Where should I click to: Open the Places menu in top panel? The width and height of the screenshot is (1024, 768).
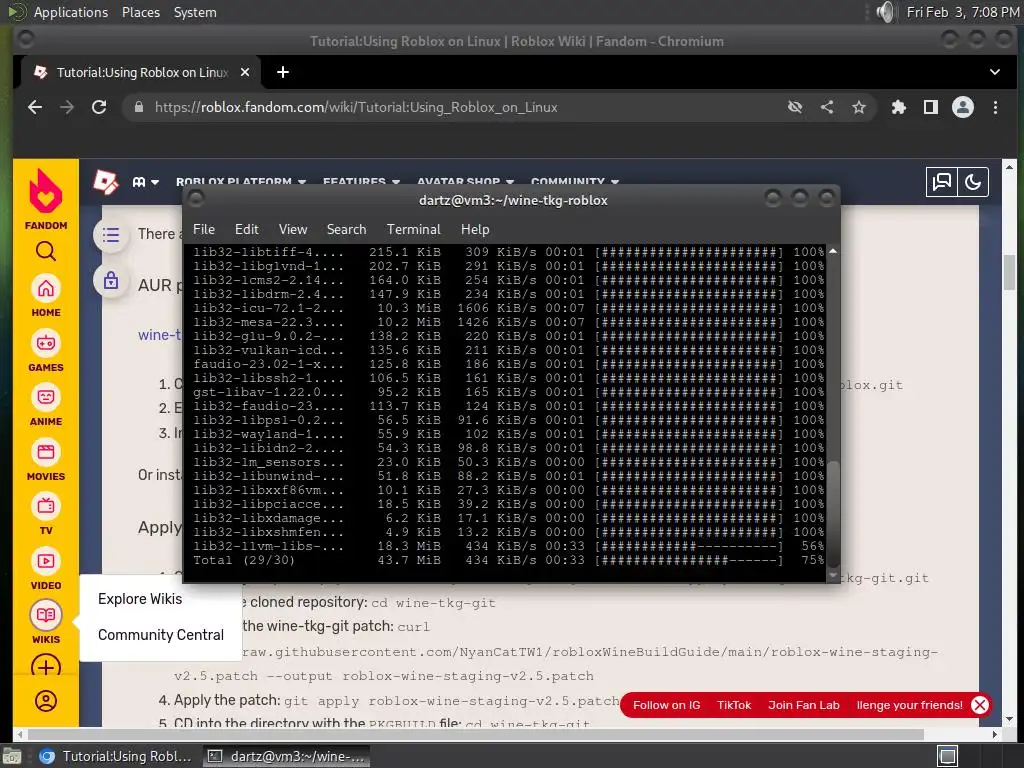(x=141, y=12)
